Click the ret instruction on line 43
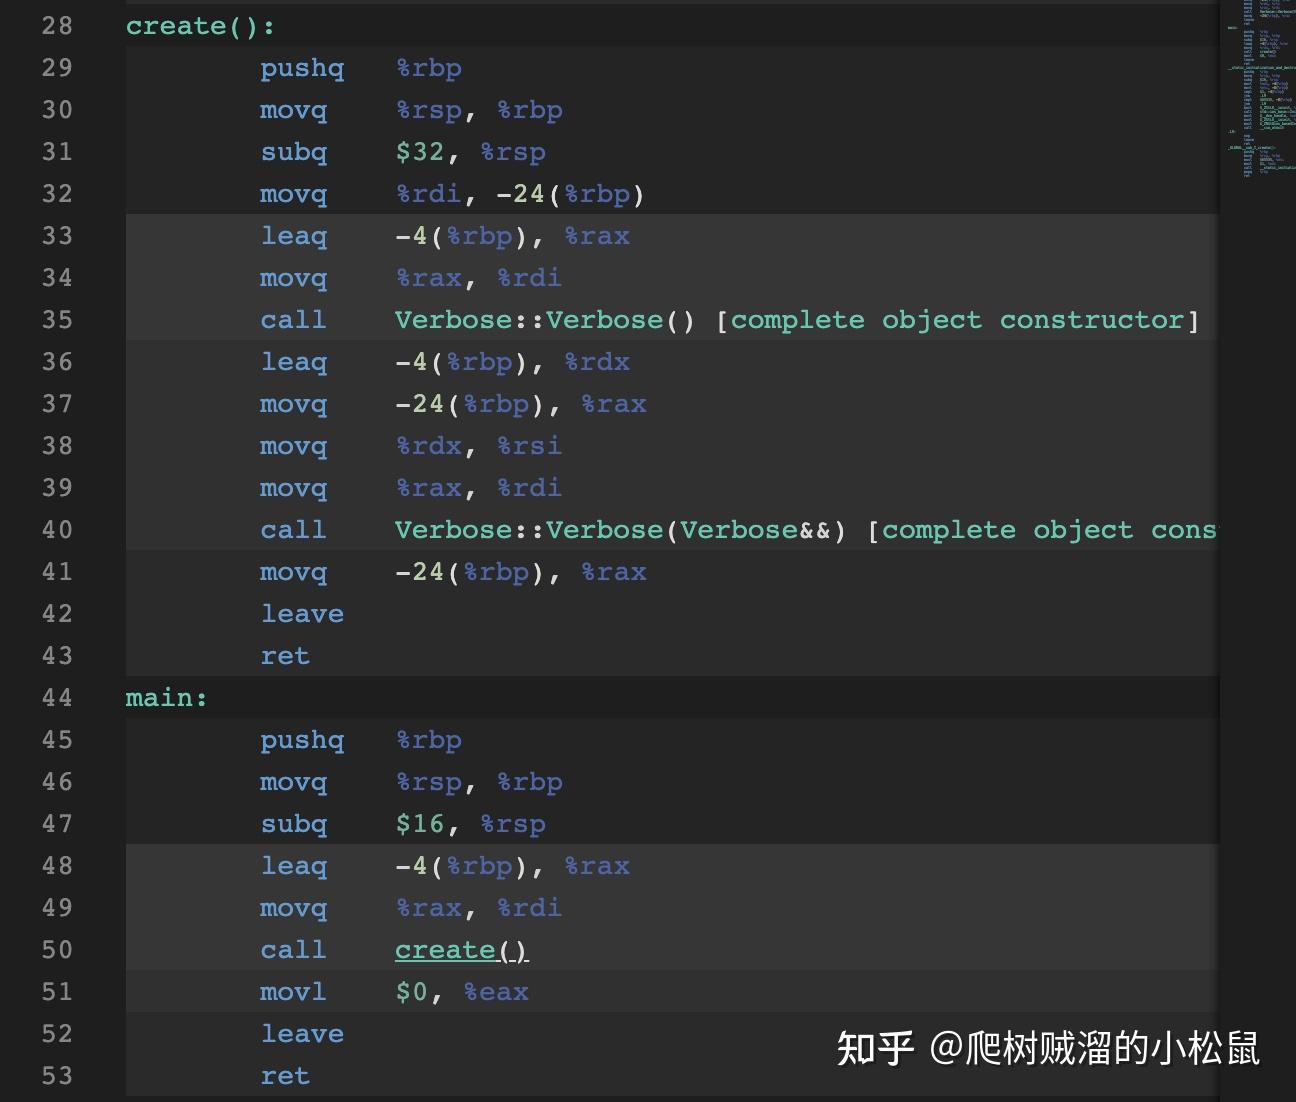 (x=285, y=656)
